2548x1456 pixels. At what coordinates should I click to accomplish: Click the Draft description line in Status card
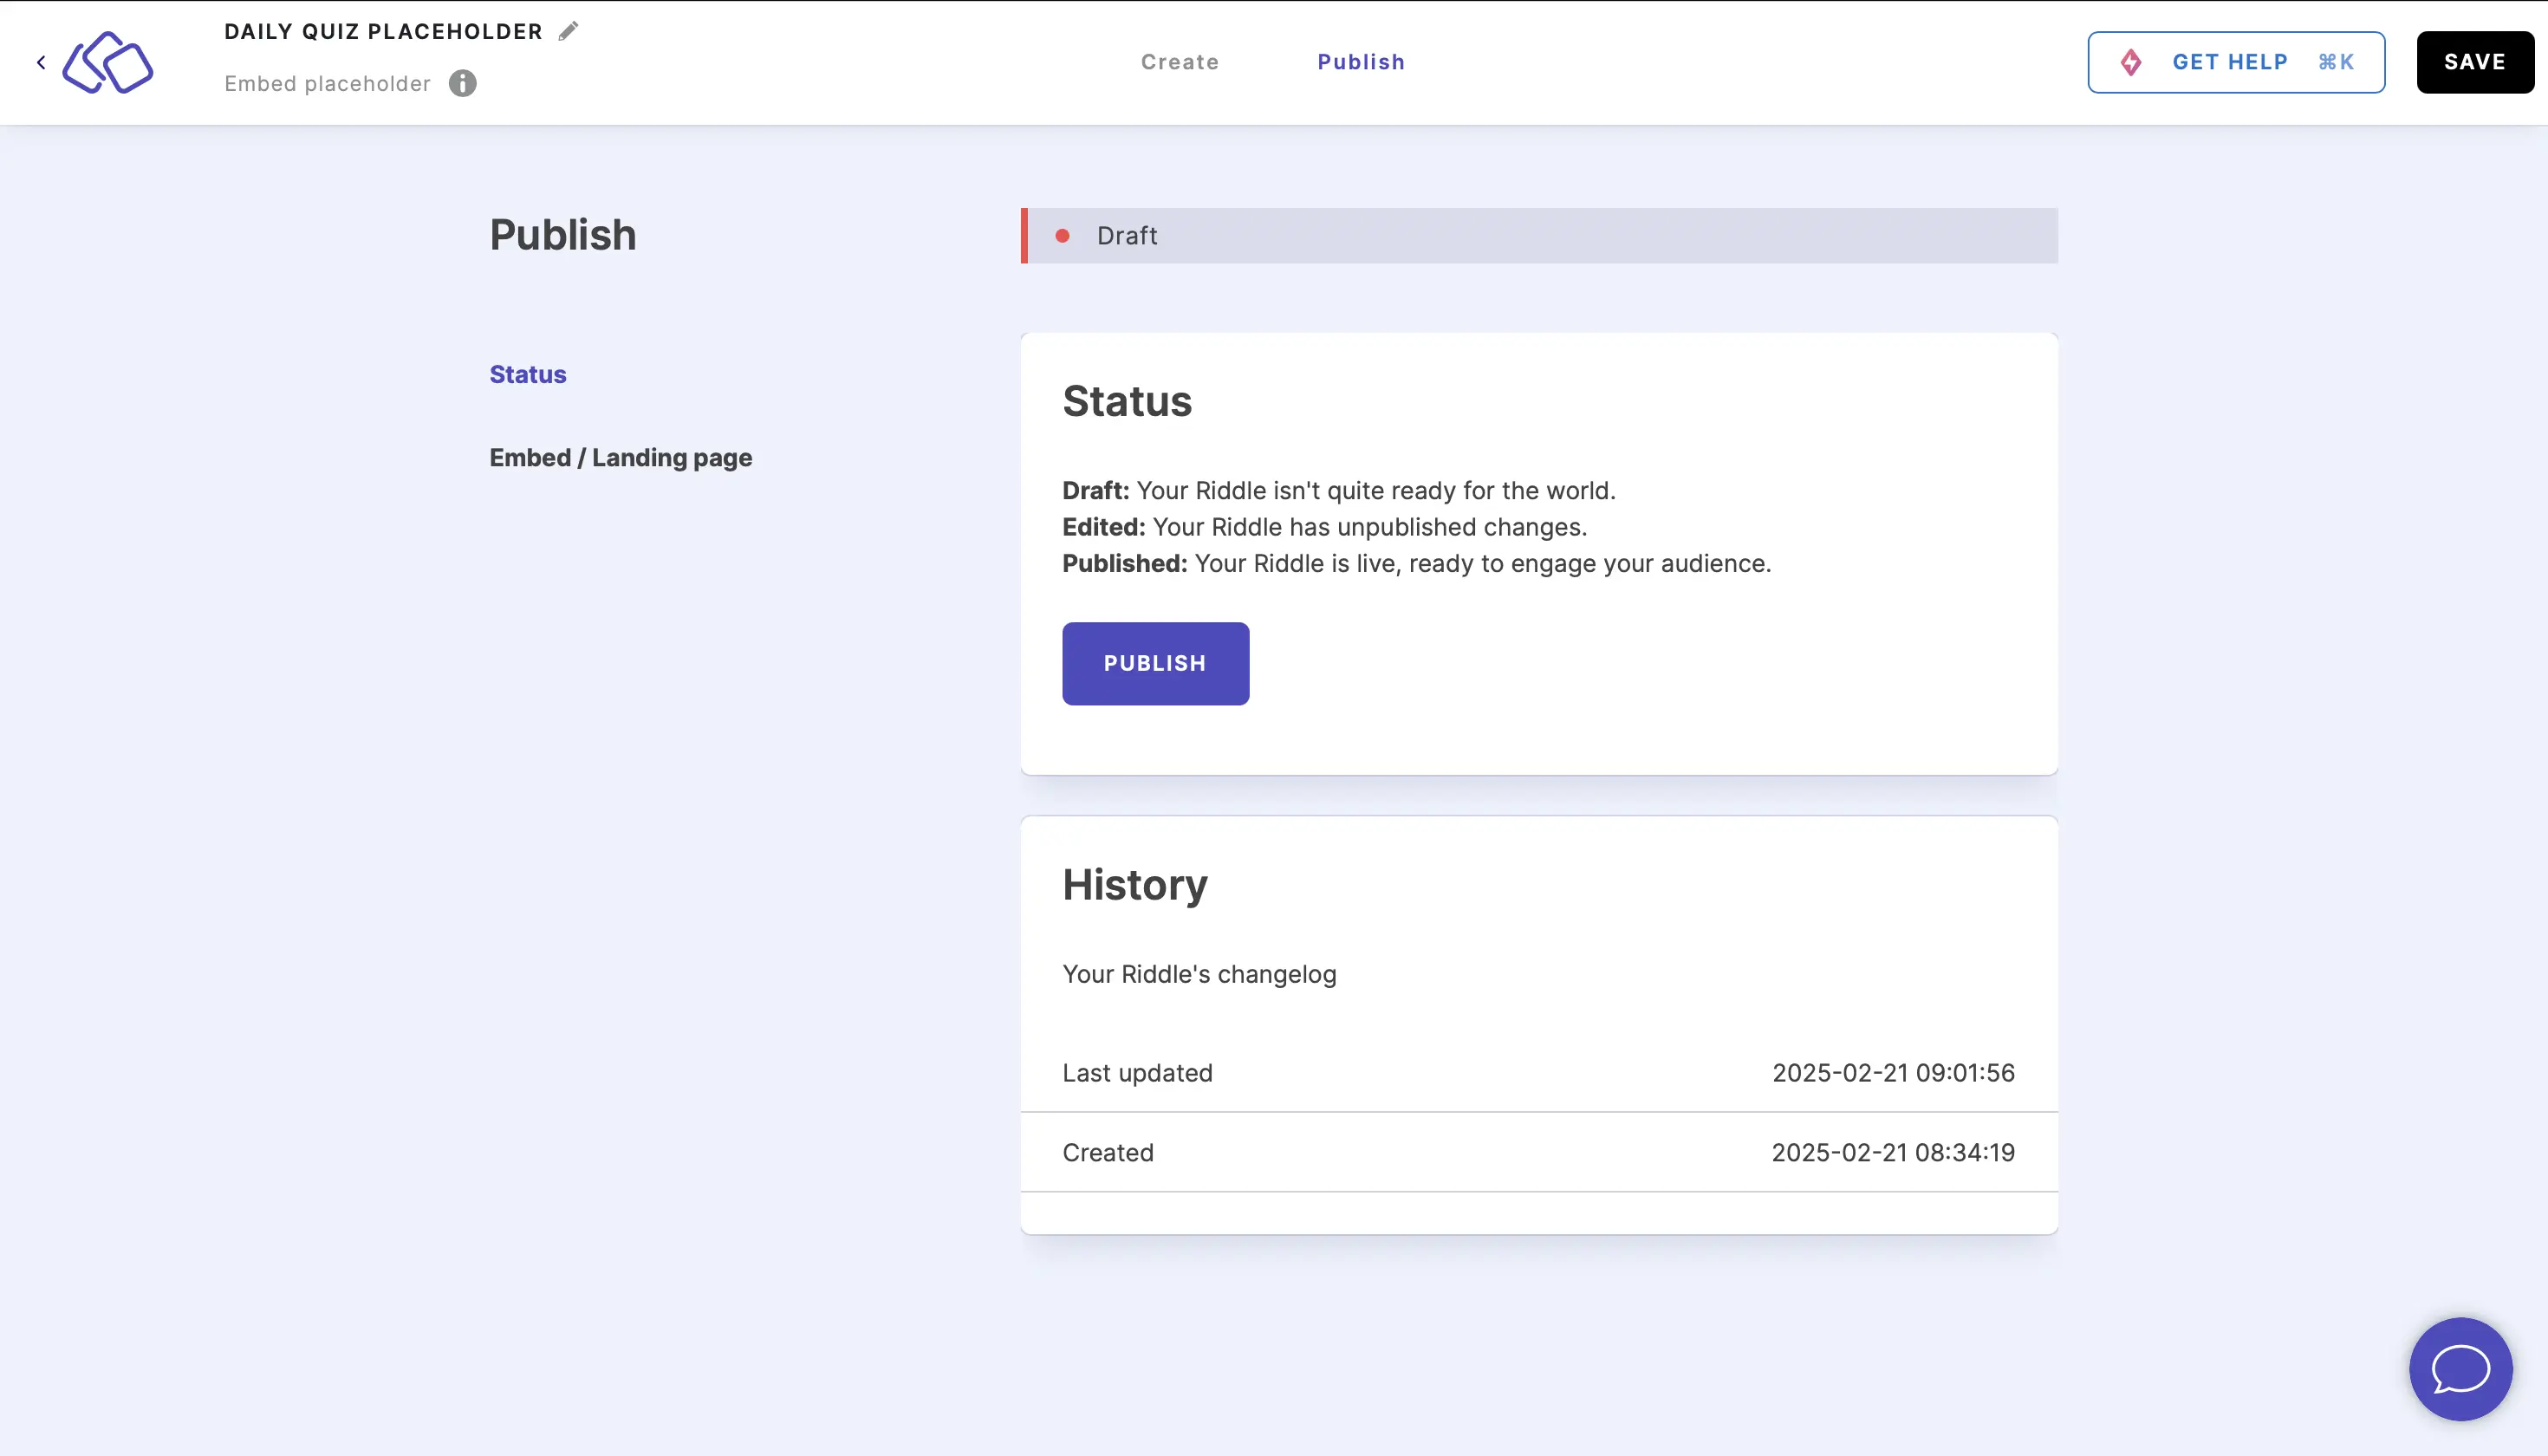1338,490
